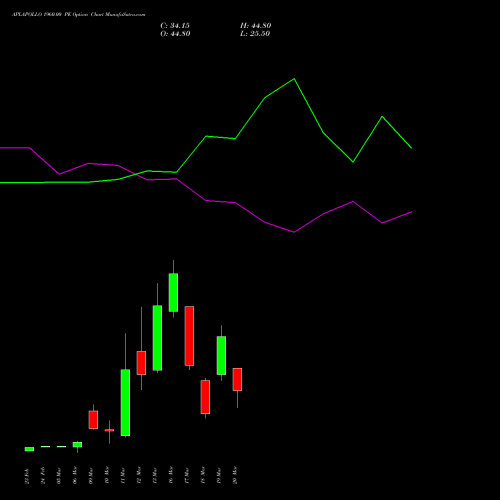Click the 24 Feb date label
Image resolution: width=500 pixels, height=500 pixels.
(x=43, y=476)
